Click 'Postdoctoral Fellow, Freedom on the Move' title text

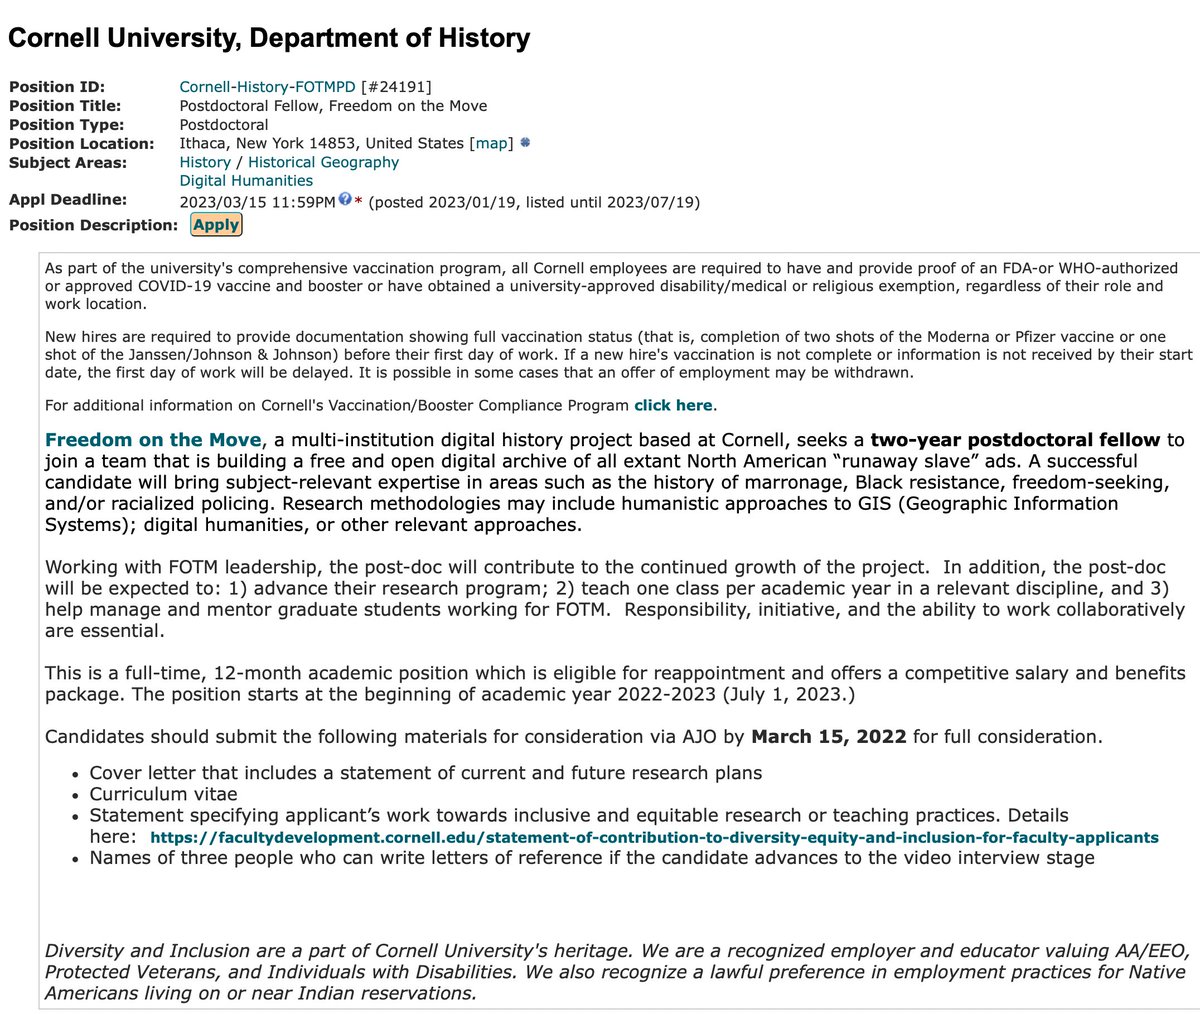tap(334, 106)
